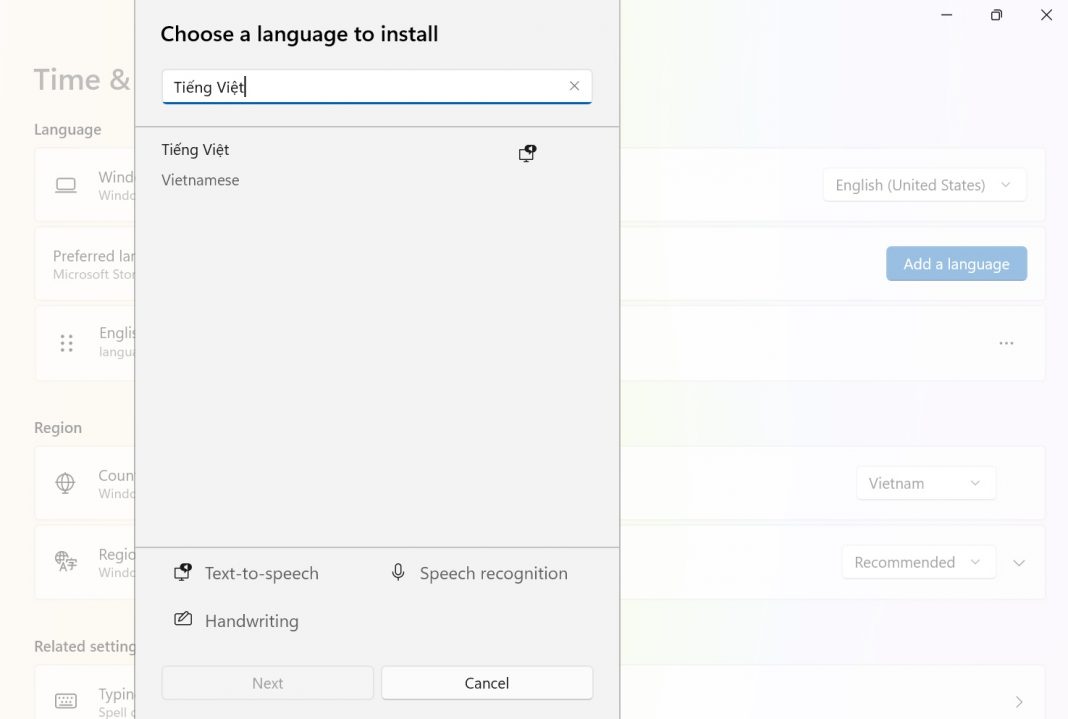
Task: Open the English (United States) language dropdown
Action: click(924, 185)
